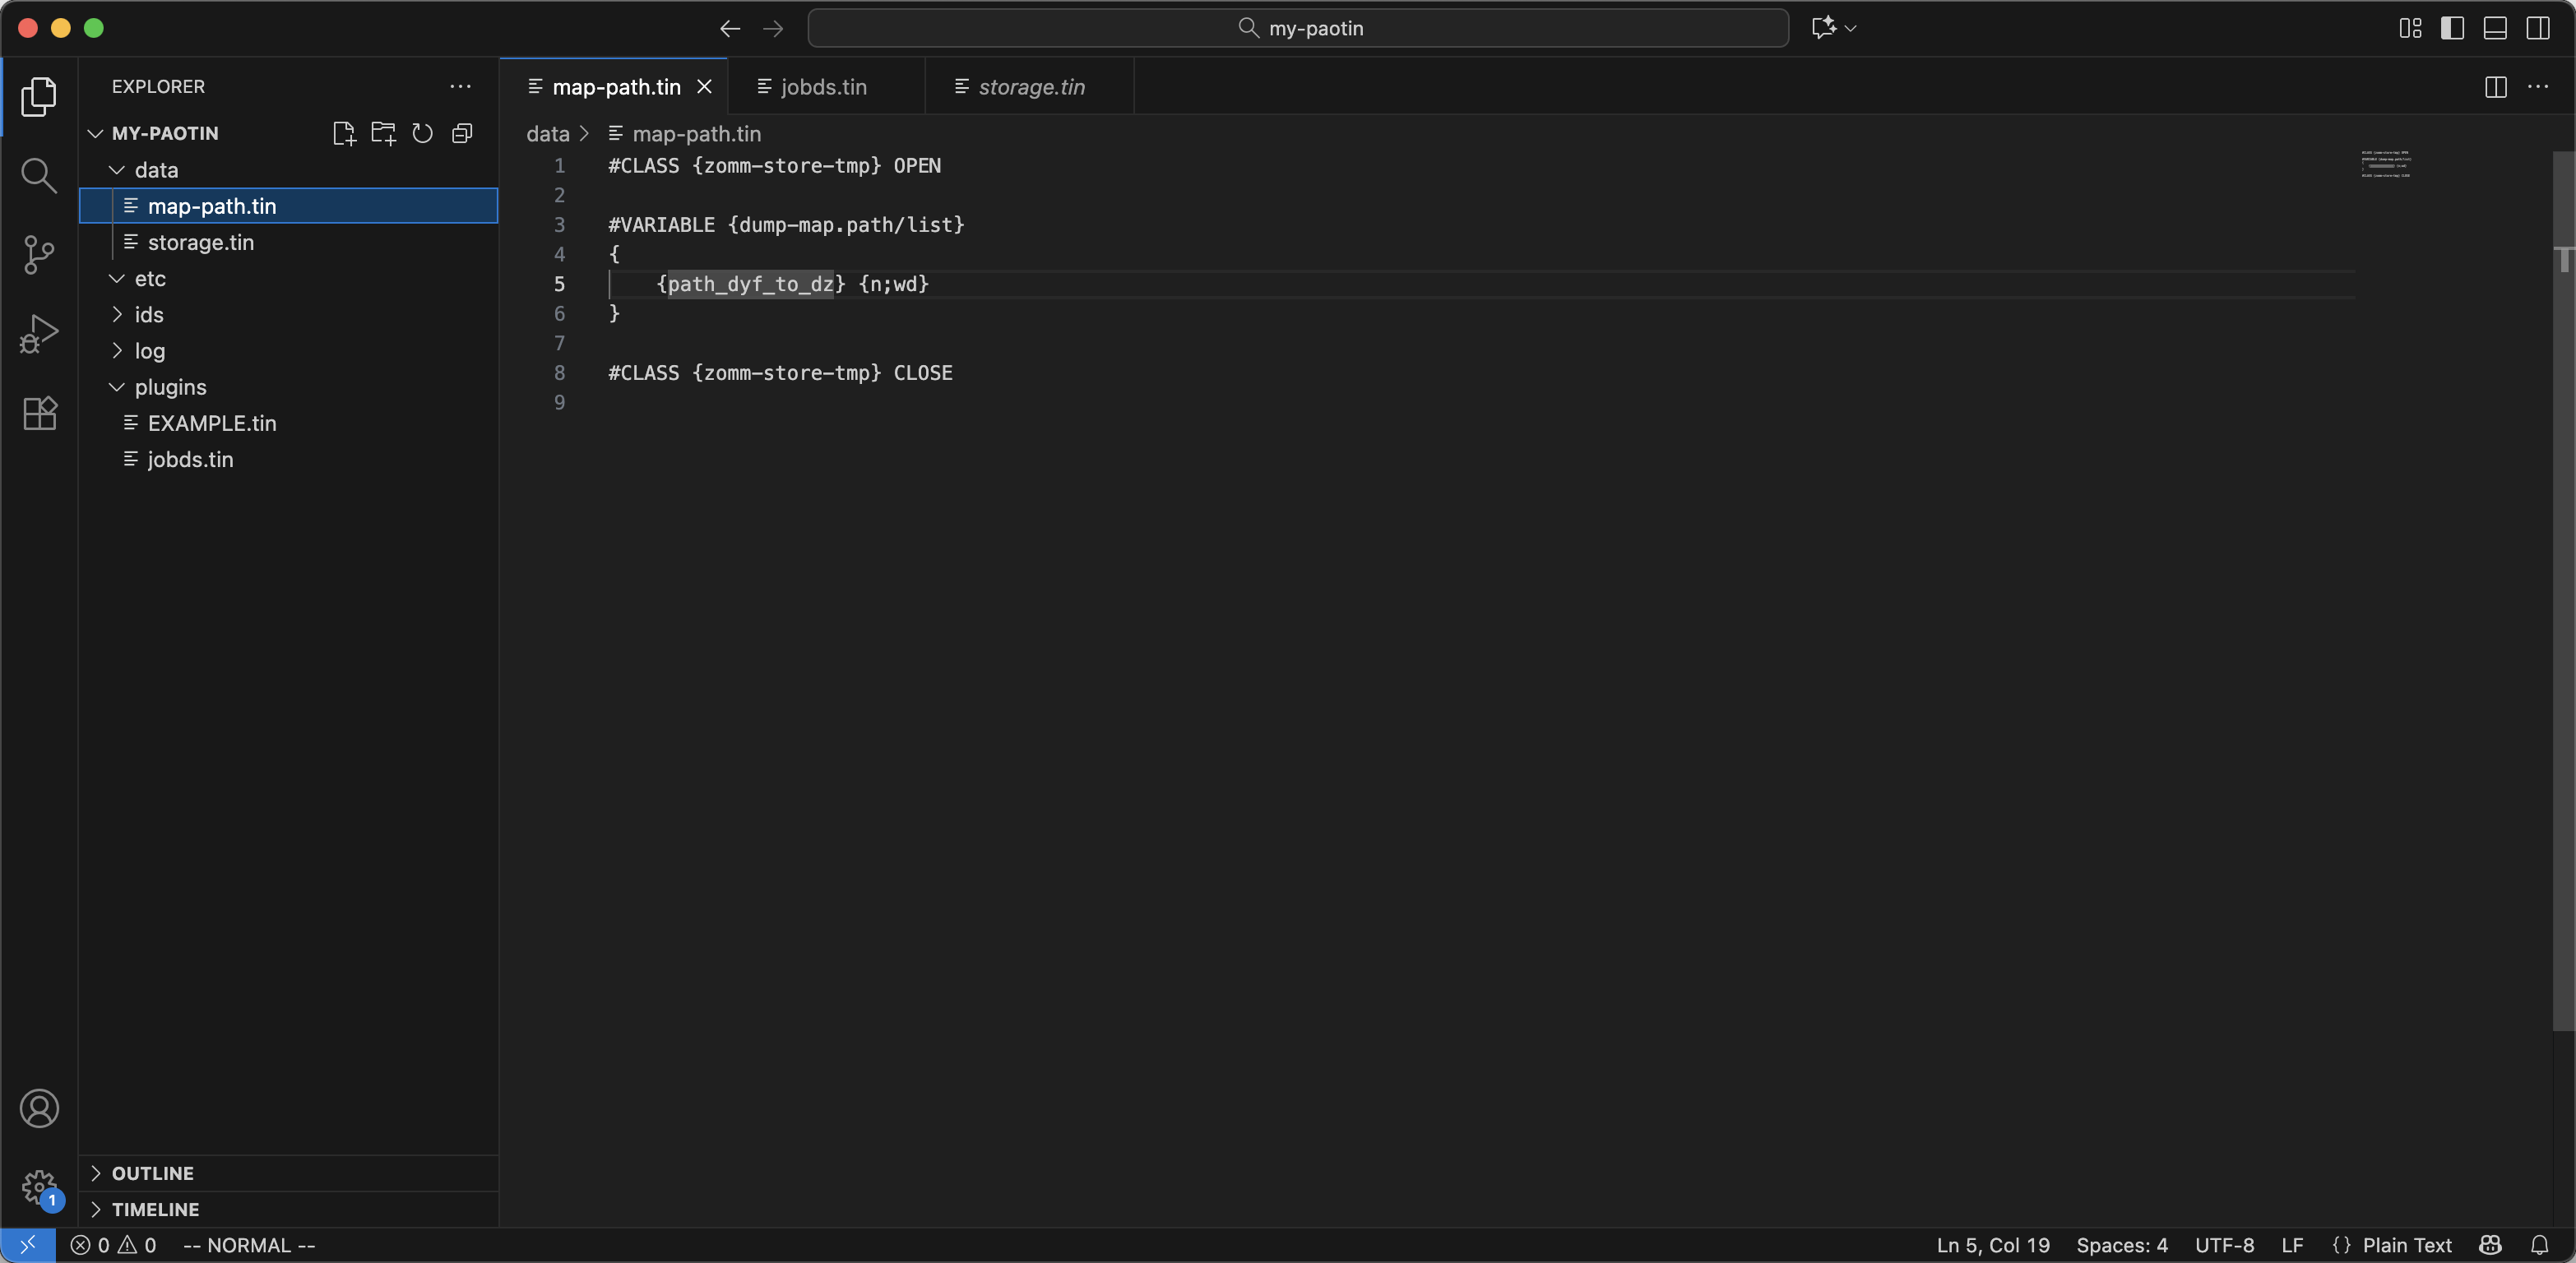Switch to the storage.tin tab
Screen dimensions: 2576x1263
(1030, 87)
